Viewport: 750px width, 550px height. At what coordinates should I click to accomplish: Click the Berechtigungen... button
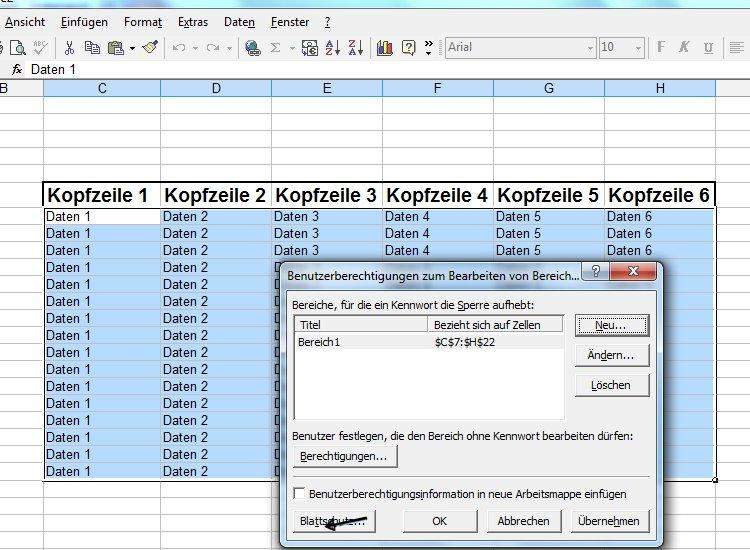pos(345,456)
